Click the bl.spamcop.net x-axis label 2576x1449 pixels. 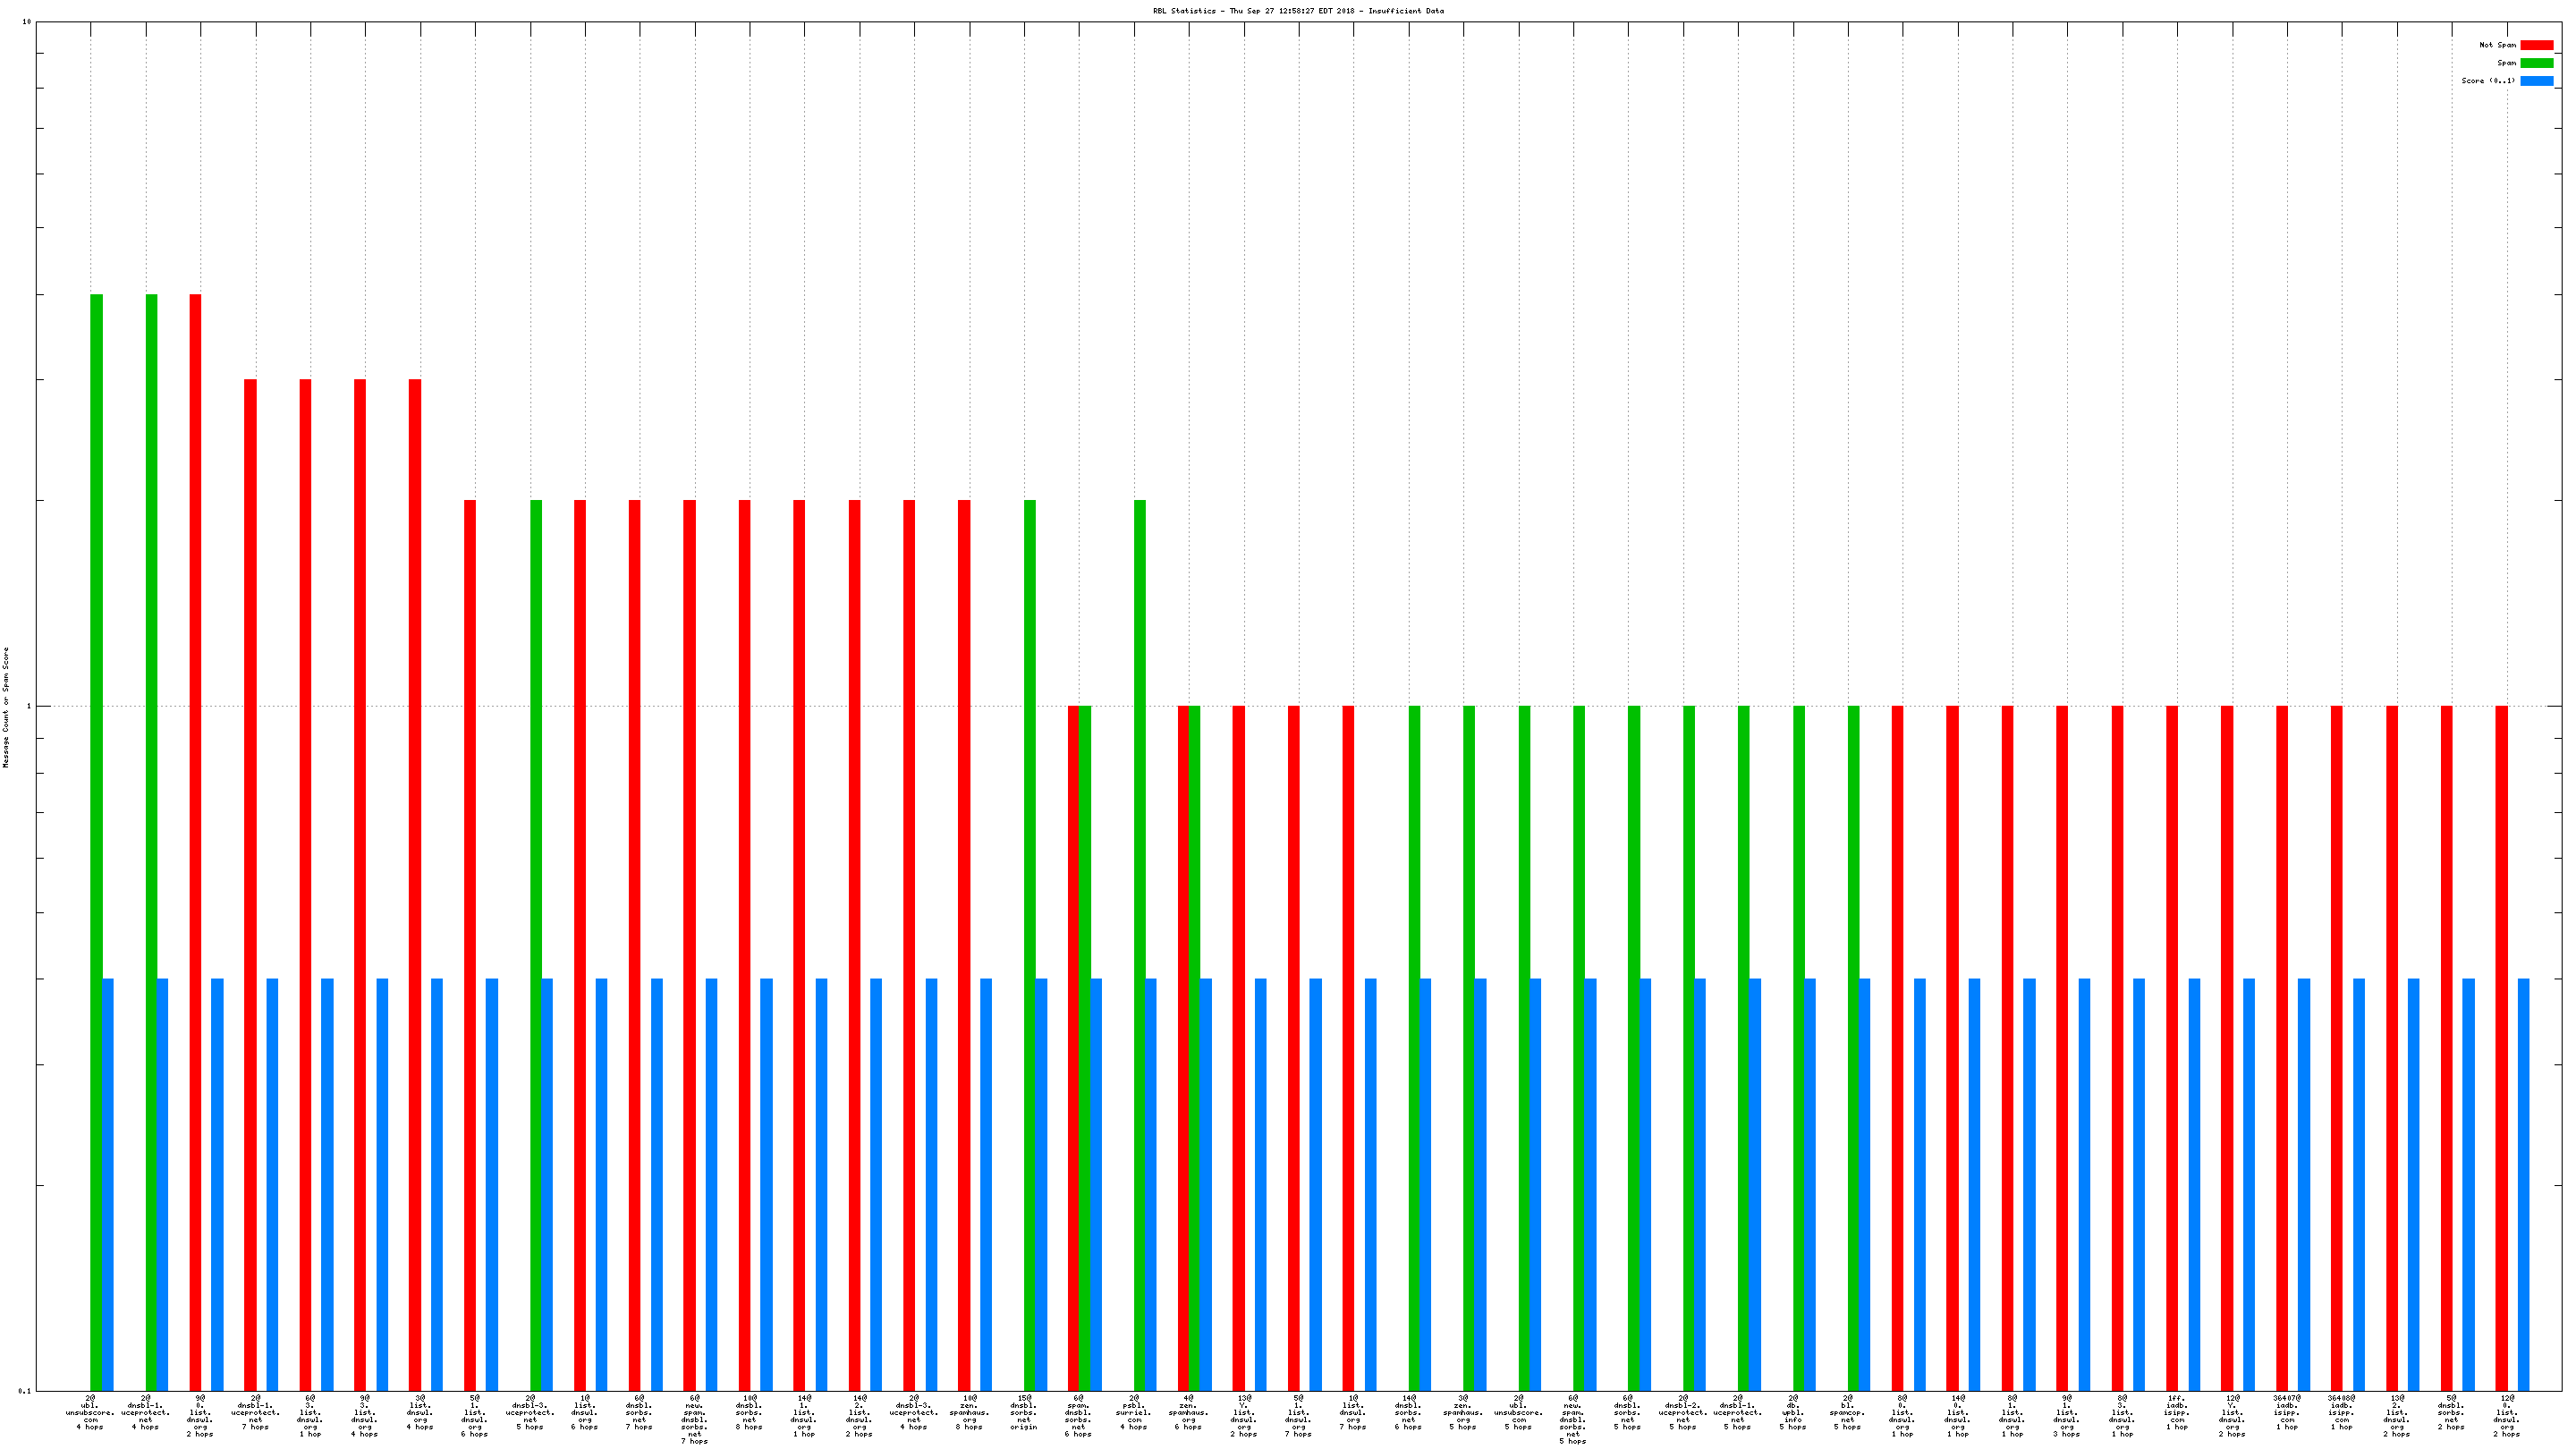1847,1412
